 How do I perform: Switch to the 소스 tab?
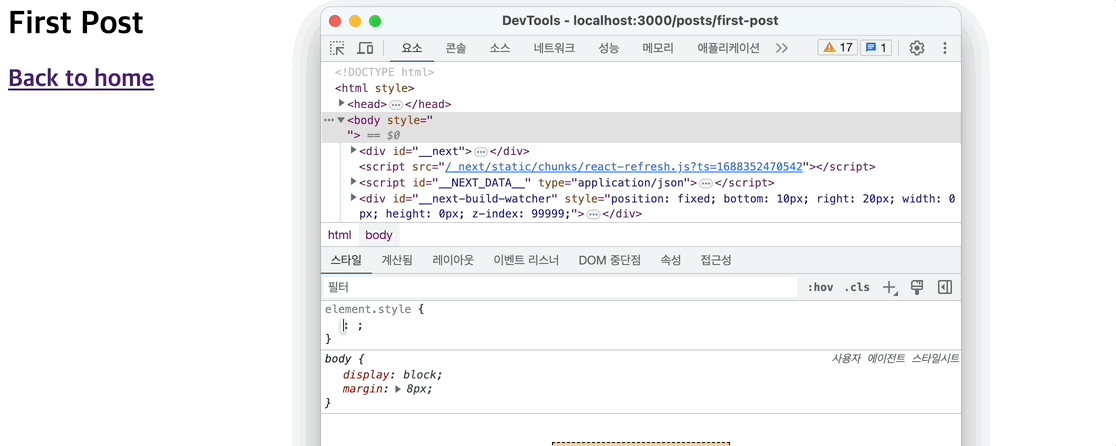point(500,48)
